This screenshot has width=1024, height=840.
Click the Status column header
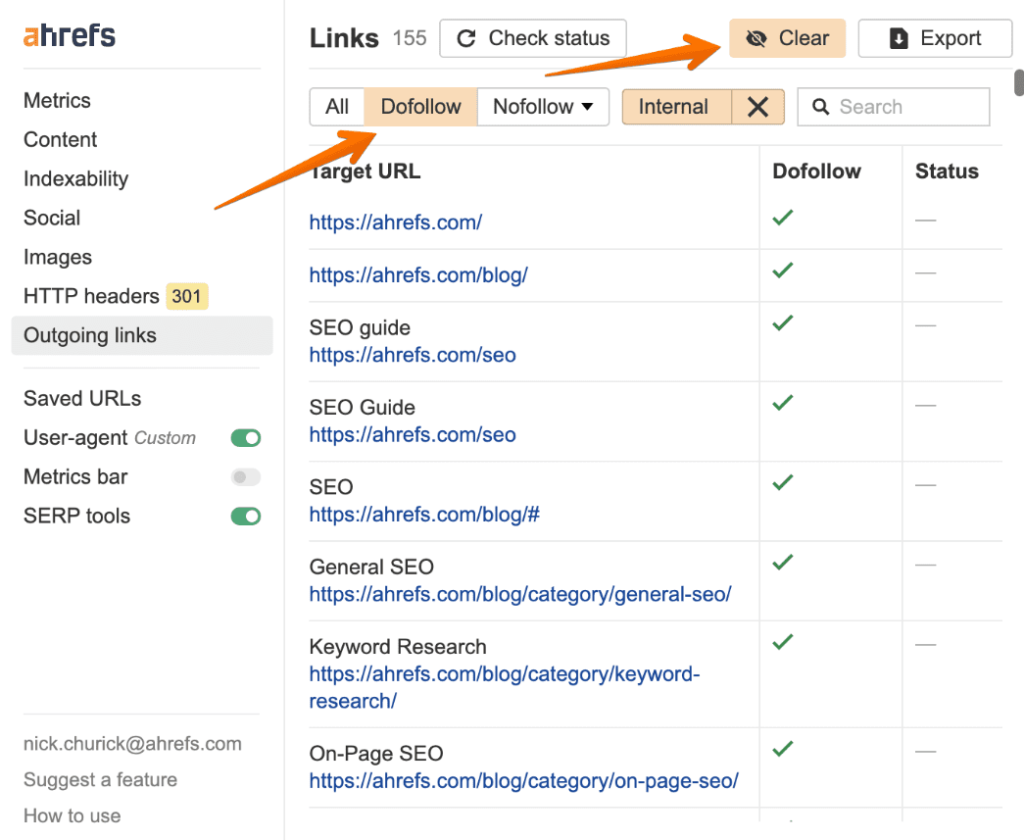pyautogui.click(x=947, y=171)
